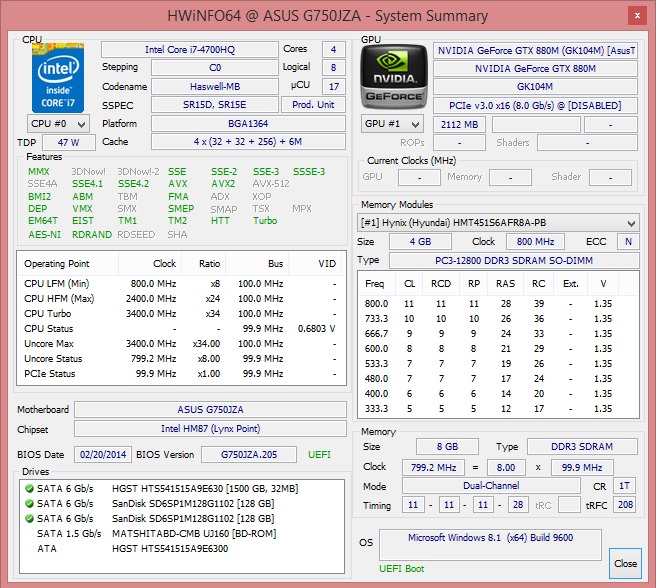This screenshot has width=656, height=588.
Task: Select the 333.3 frequency timing row
Action: point(498,408)
